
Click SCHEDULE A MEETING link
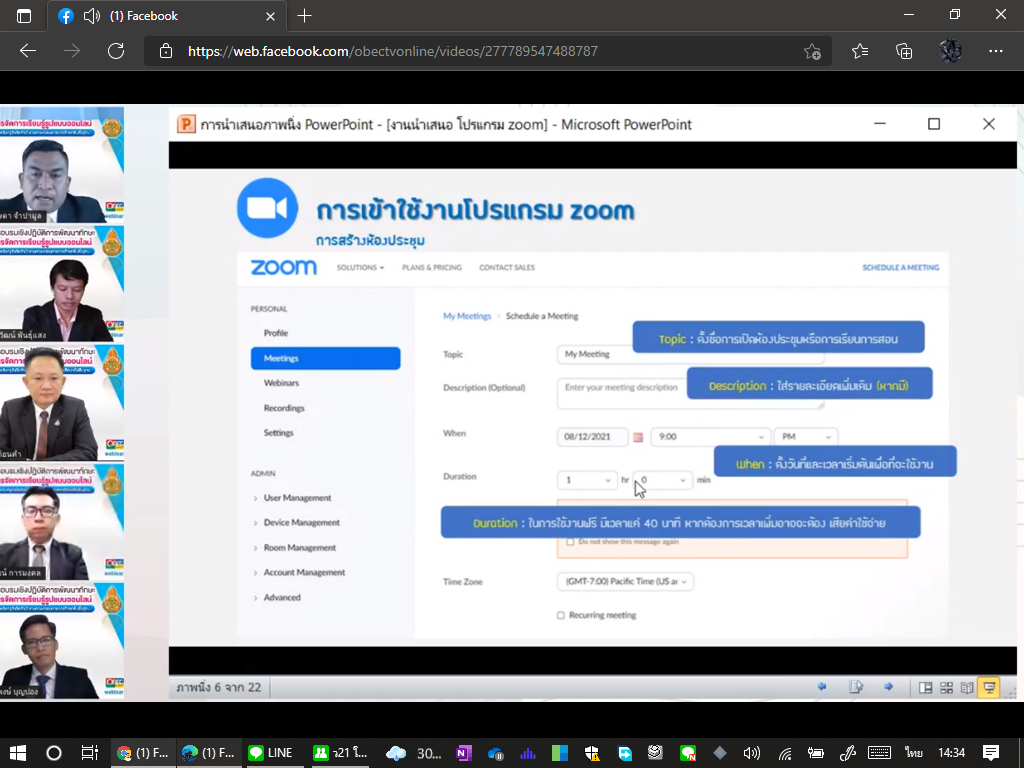tap(901, 268)
